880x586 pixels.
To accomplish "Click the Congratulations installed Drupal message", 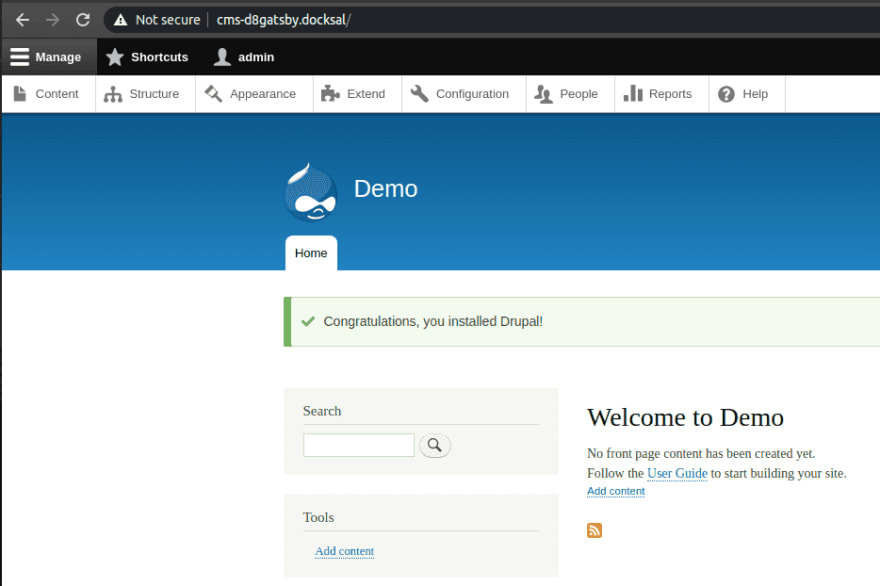I will [x=433, y=322].
